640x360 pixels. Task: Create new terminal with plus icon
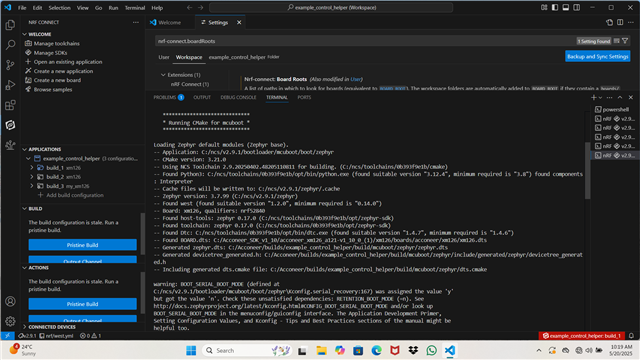point(593,98)
